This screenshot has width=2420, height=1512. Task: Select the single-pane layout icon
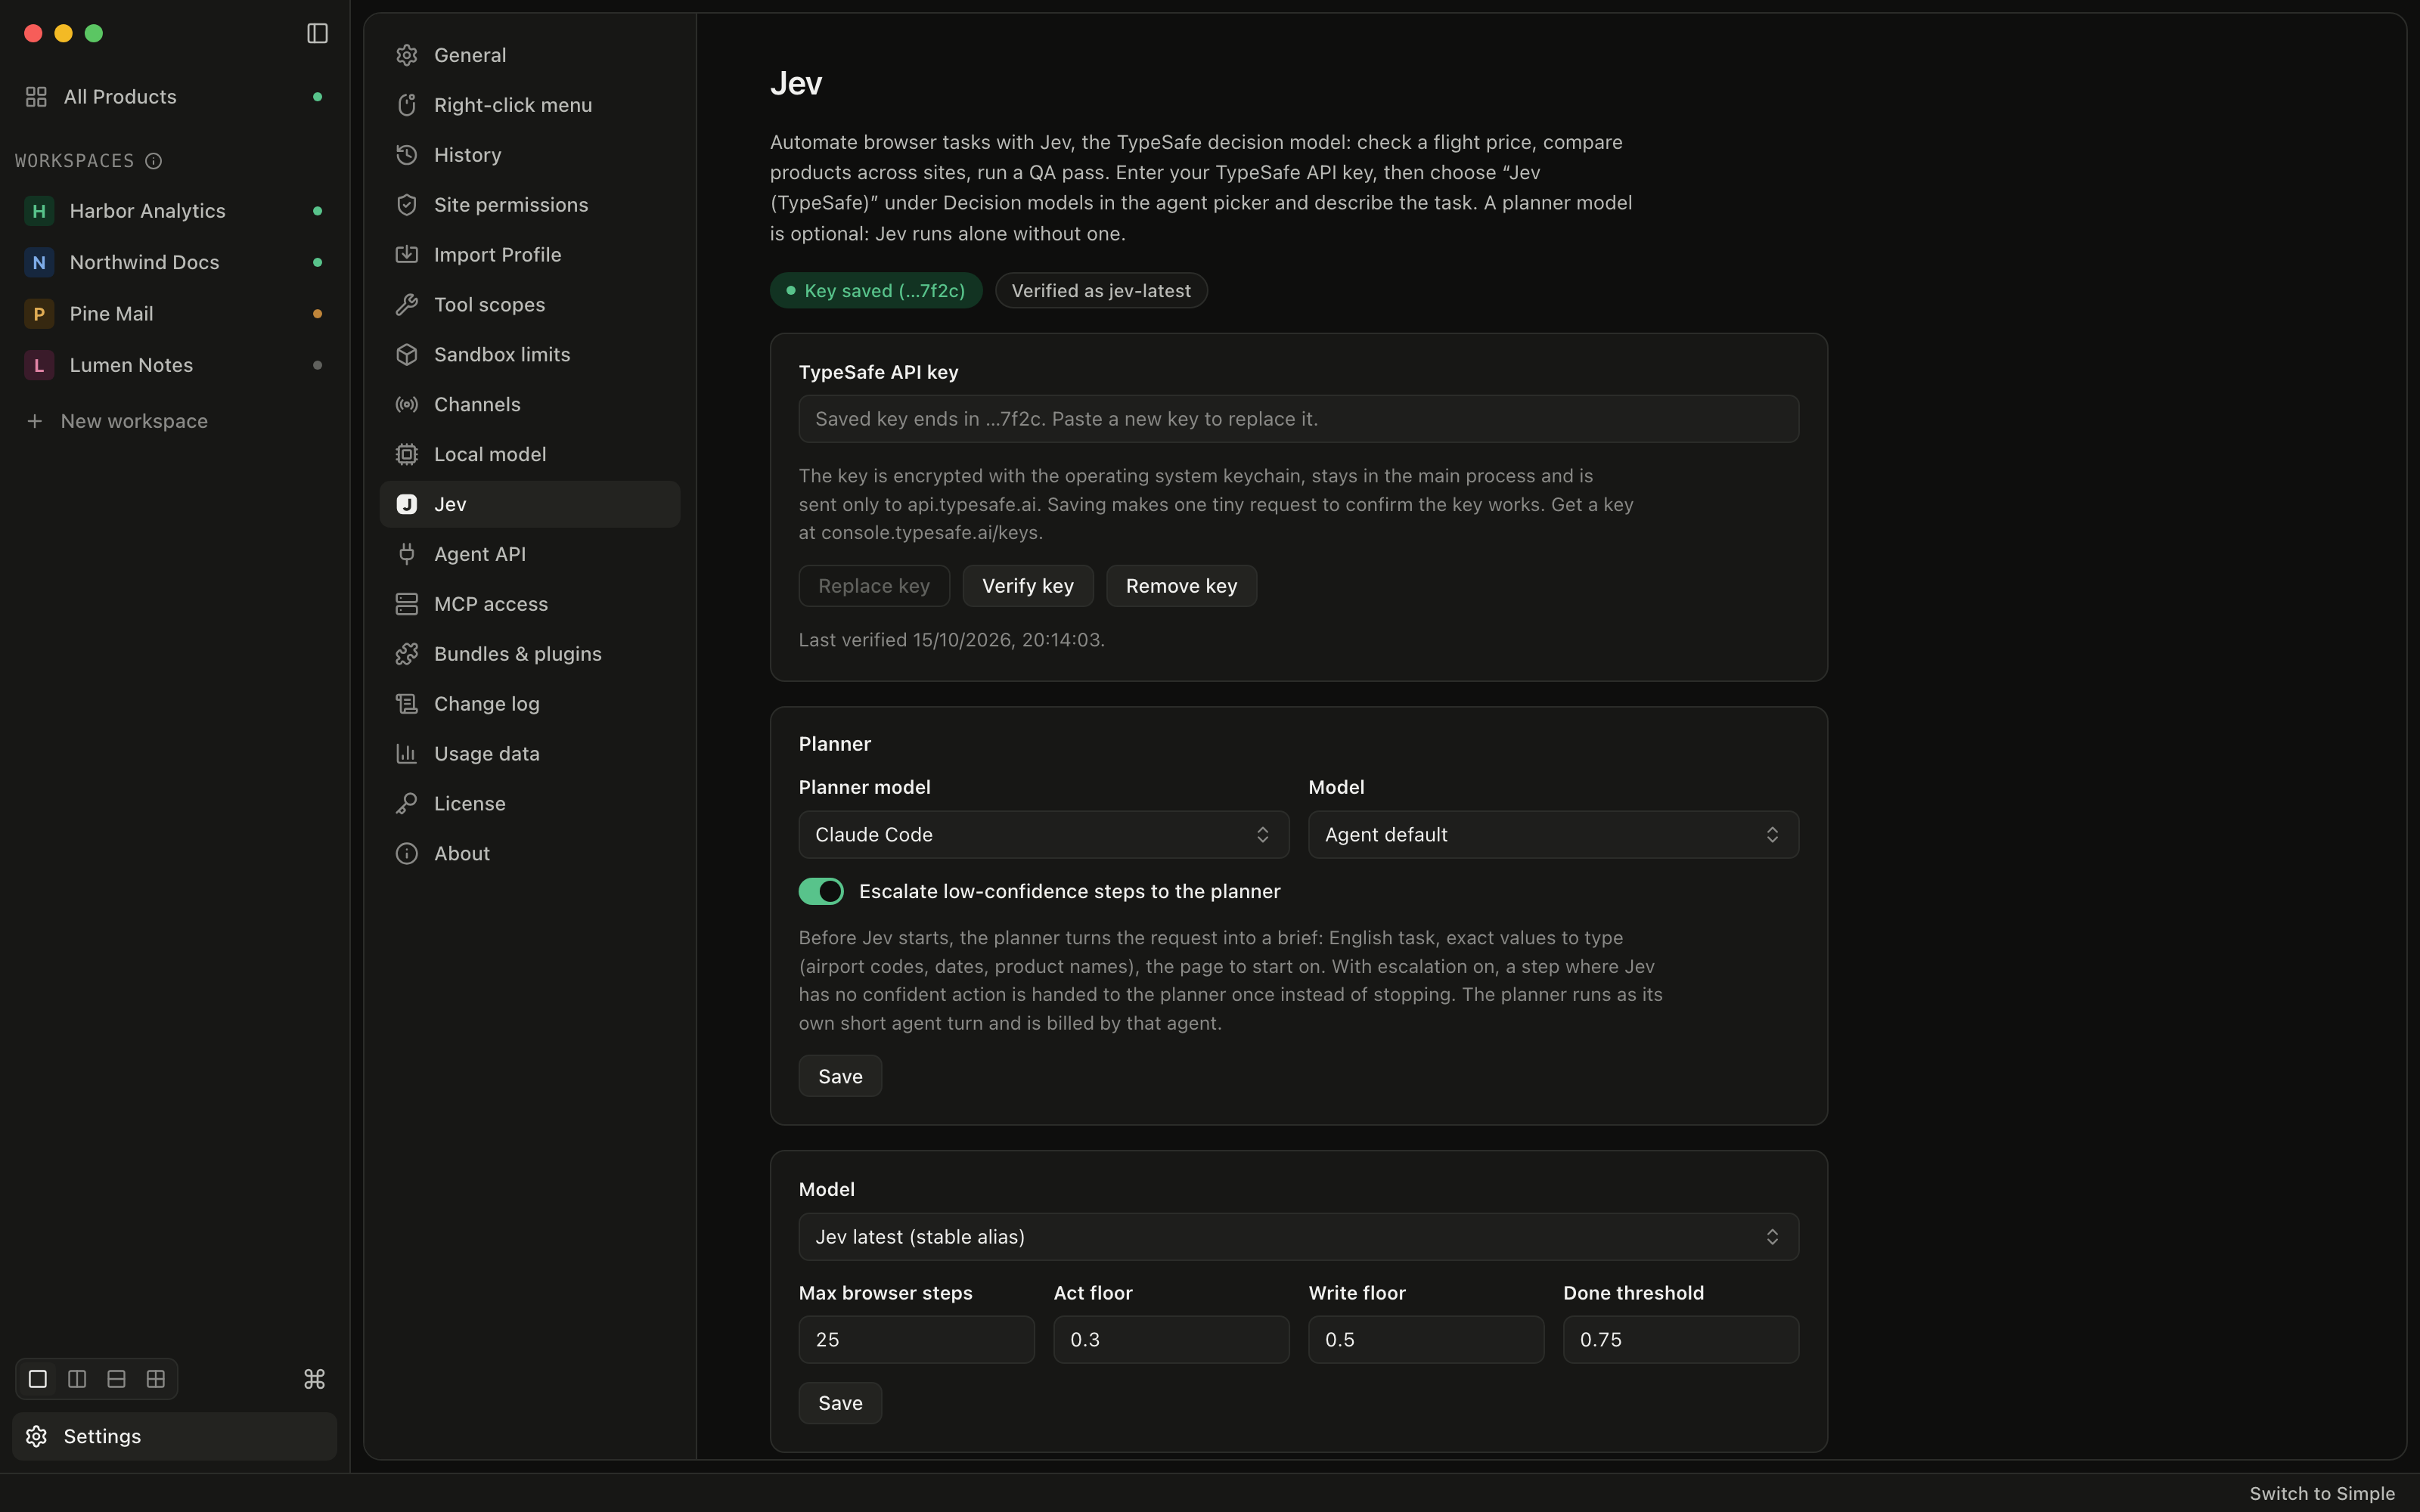click(38, 1379)
